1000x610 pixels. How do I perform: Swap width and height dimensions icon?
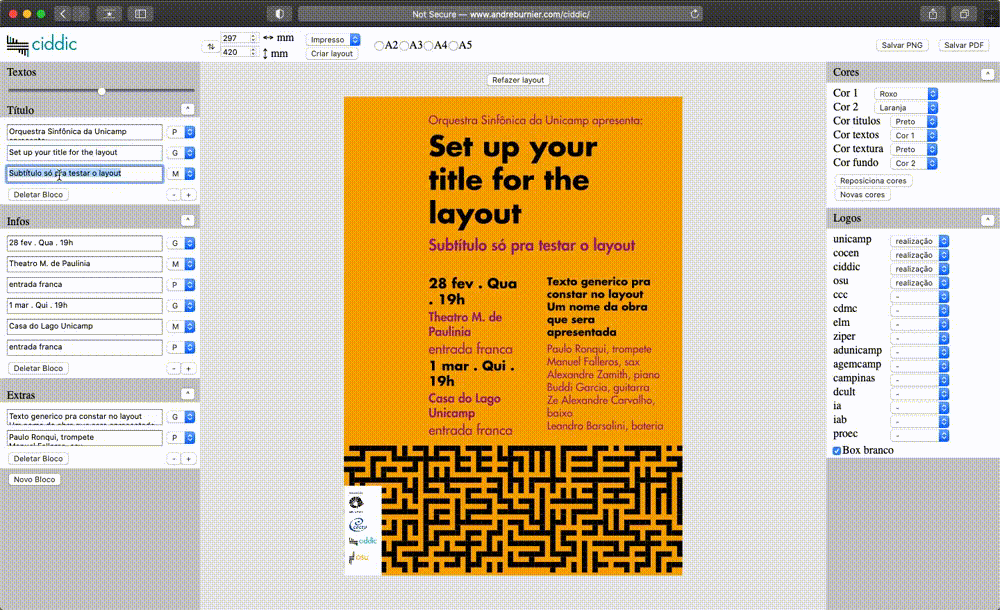pyautogui.click(x=210, y=46)
